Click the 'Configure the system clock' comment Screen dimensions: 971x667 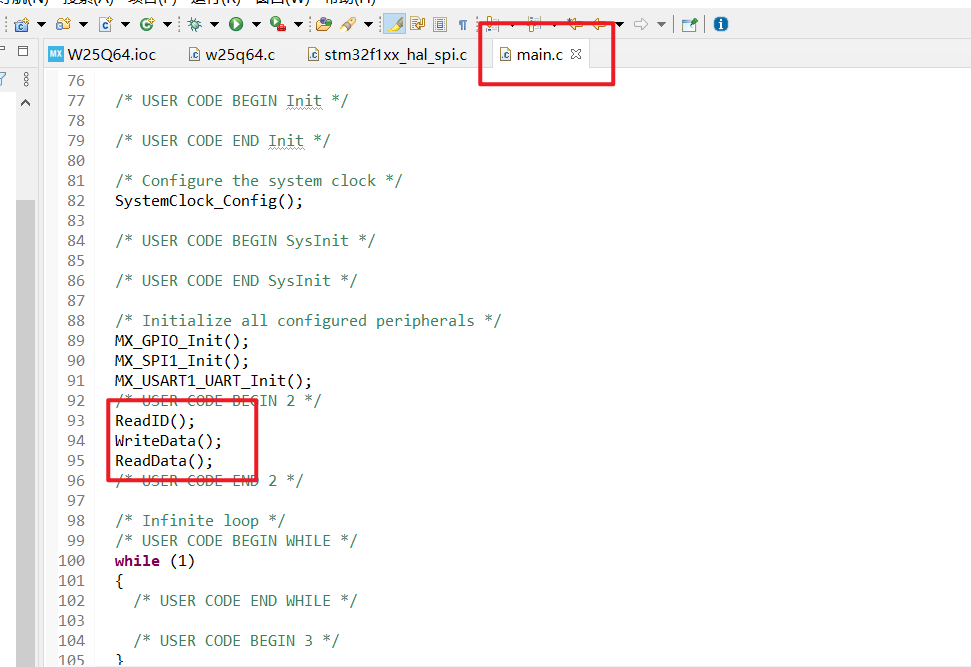point(259,181)
